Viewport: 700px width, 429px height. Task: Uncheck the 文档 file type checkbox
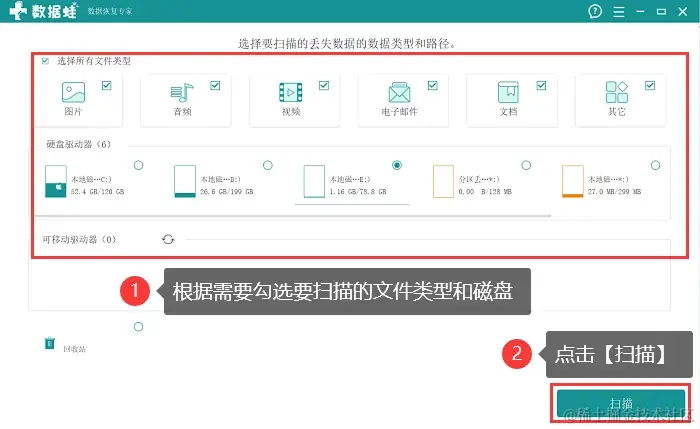click(541, 85)
